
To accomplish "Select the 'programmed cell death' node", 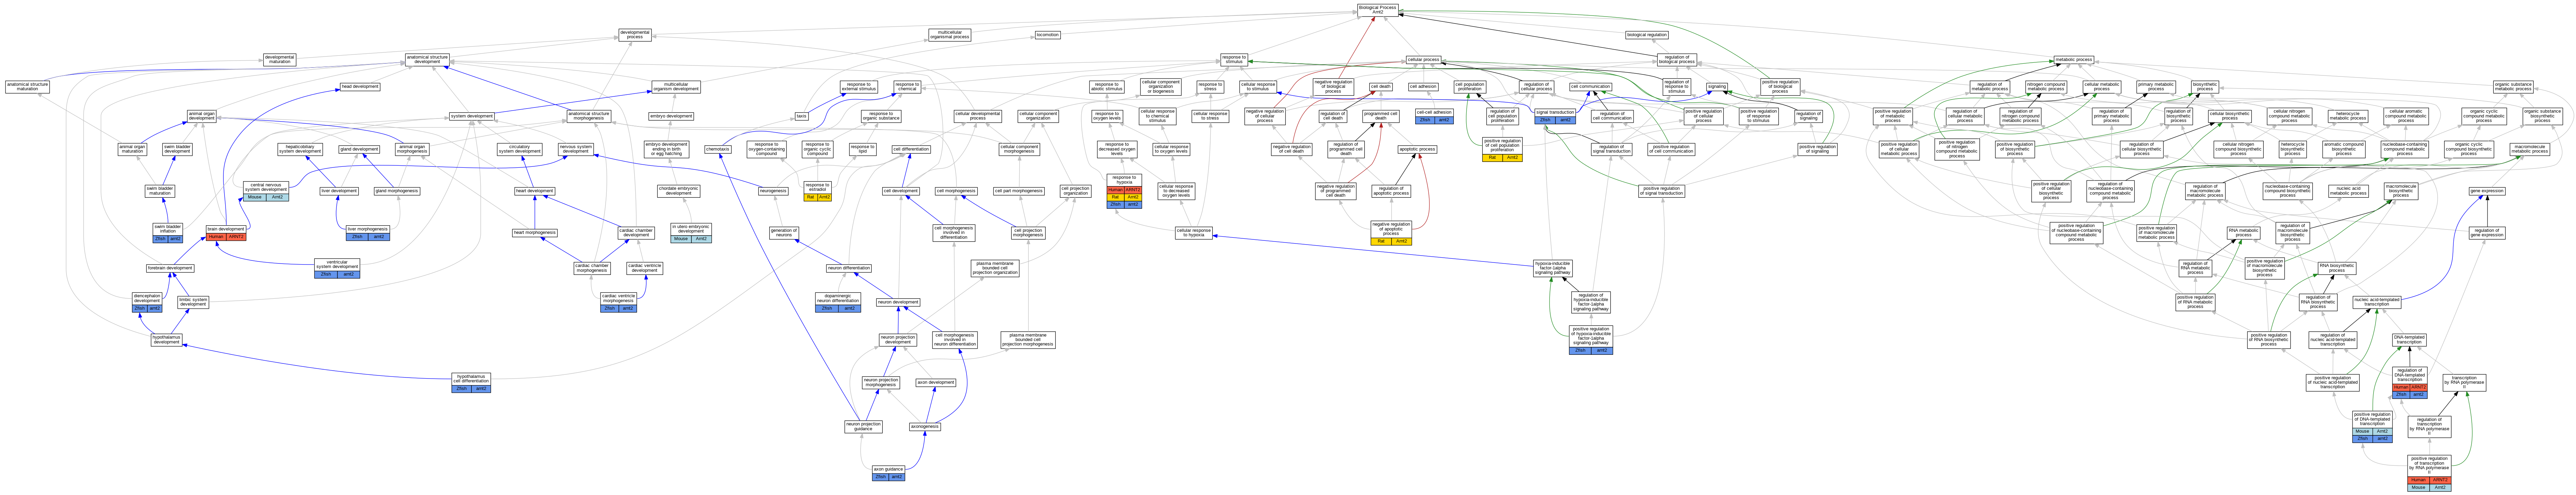I will [1381, 116].
